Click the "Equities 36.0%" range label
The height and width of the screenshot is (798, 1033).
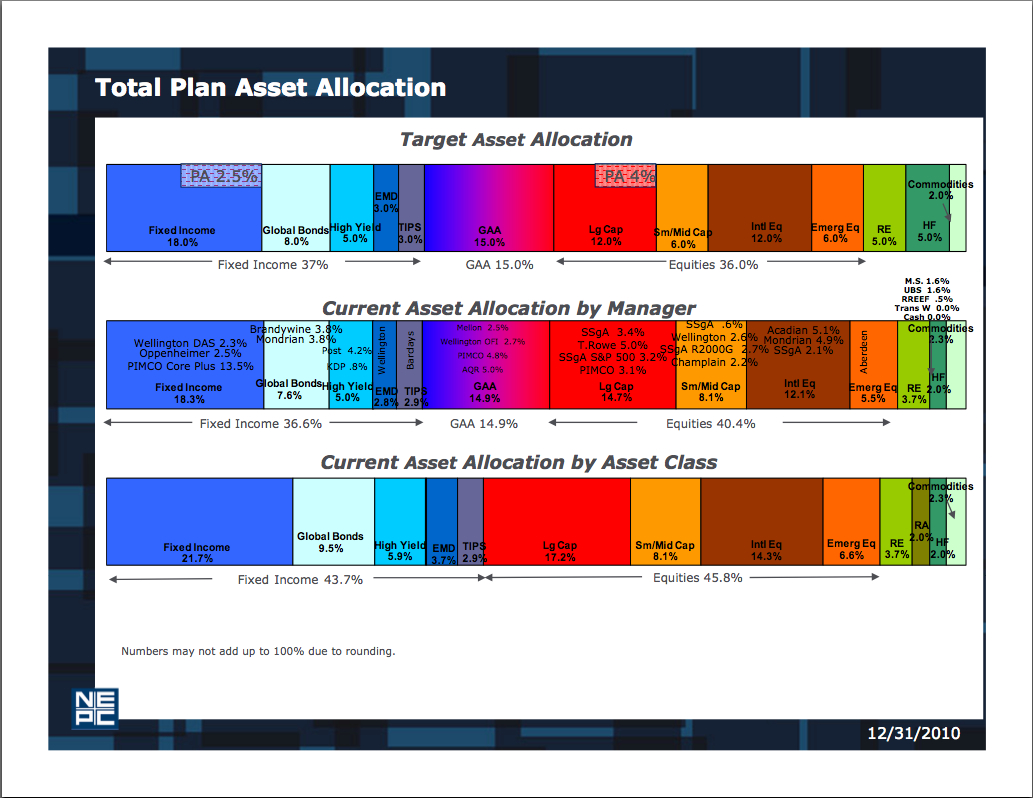(x=713, y=265)
